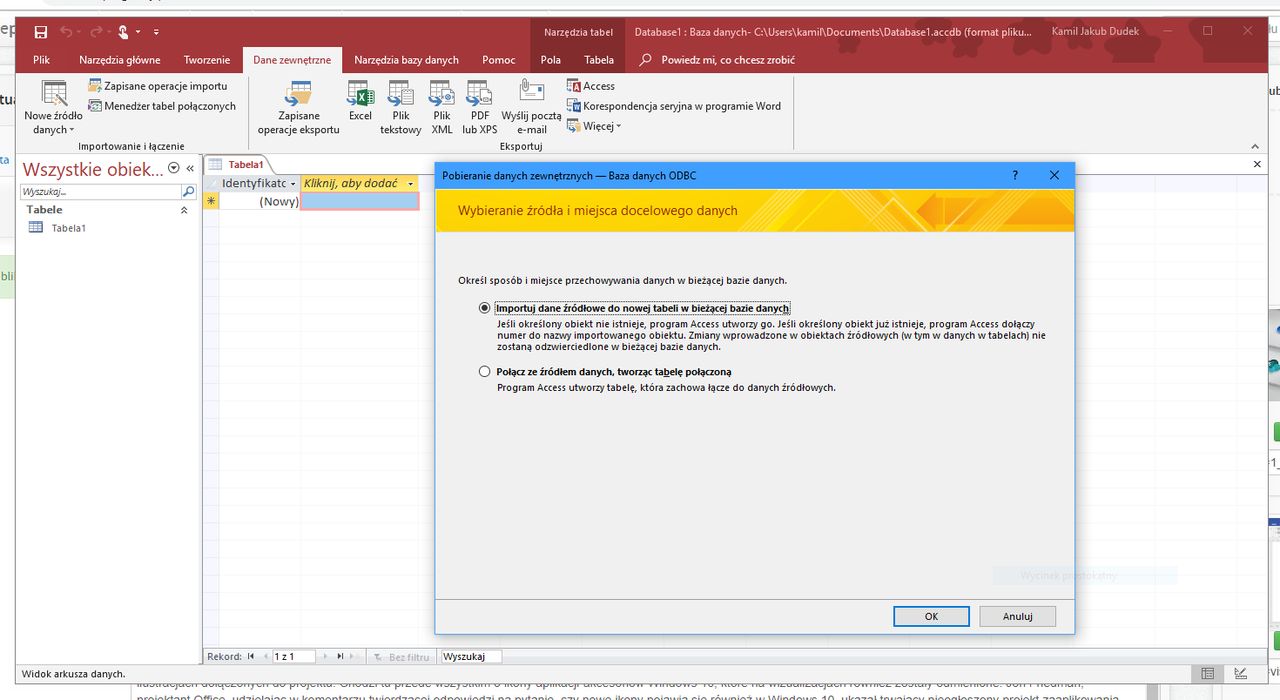Click Anuluj in the ODBC dialog
Screen dimensions: 1280x700
[x=1018, y=616]
